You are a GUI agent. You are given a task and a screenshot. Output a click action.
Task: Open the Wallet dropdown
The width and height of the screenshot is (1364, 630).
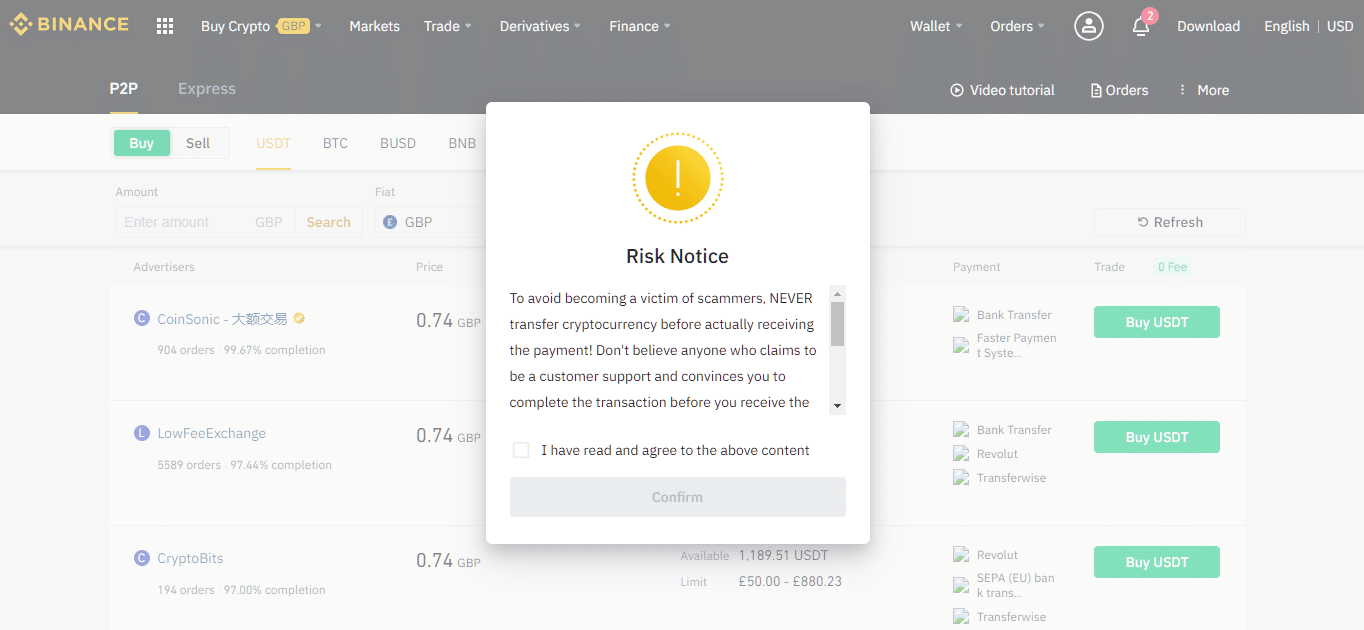click(x=936, y=26)
